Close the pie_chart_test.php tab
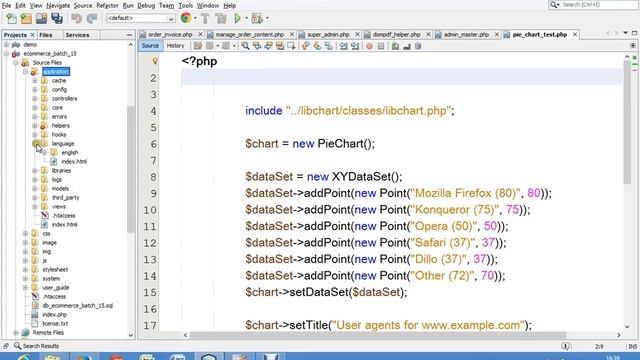This screenshot has height=360, width=640. [575, 35]
